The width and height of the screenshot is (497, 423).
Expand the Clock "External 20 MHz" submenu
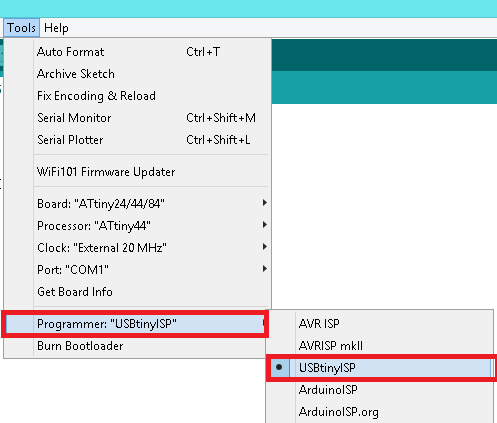click(x=138, y=248)
